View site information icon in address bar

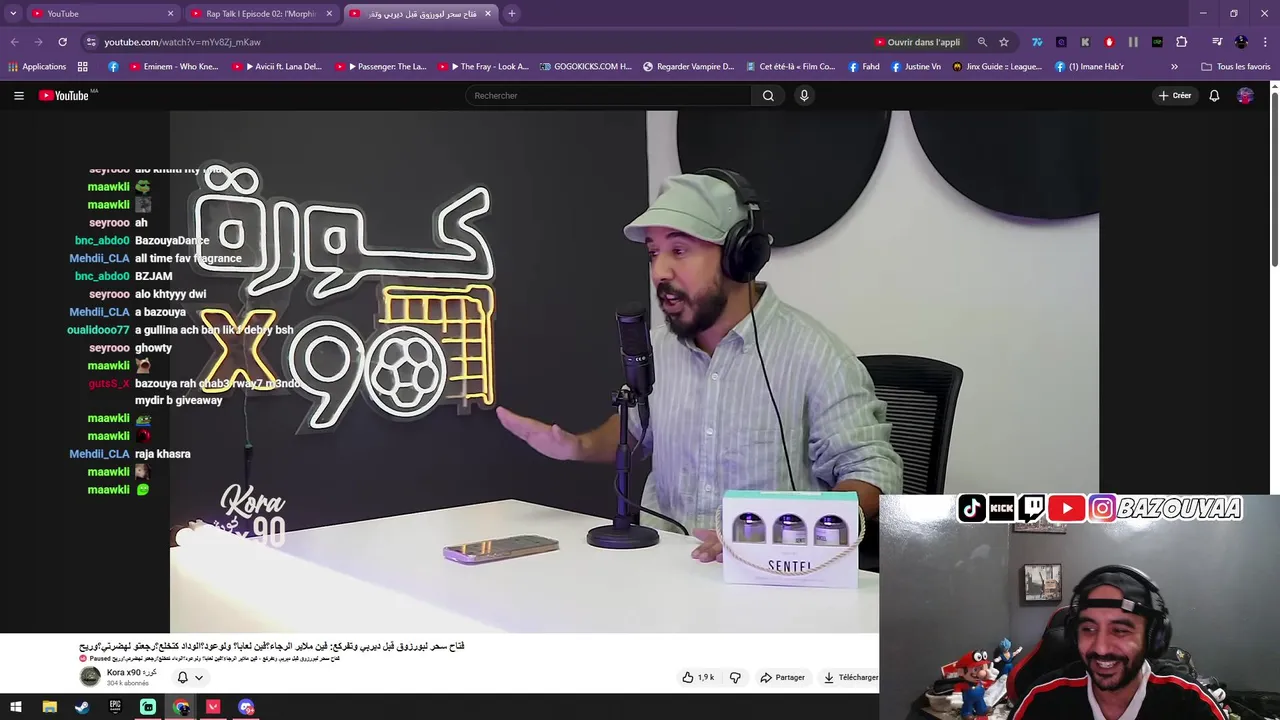point(91,42)
